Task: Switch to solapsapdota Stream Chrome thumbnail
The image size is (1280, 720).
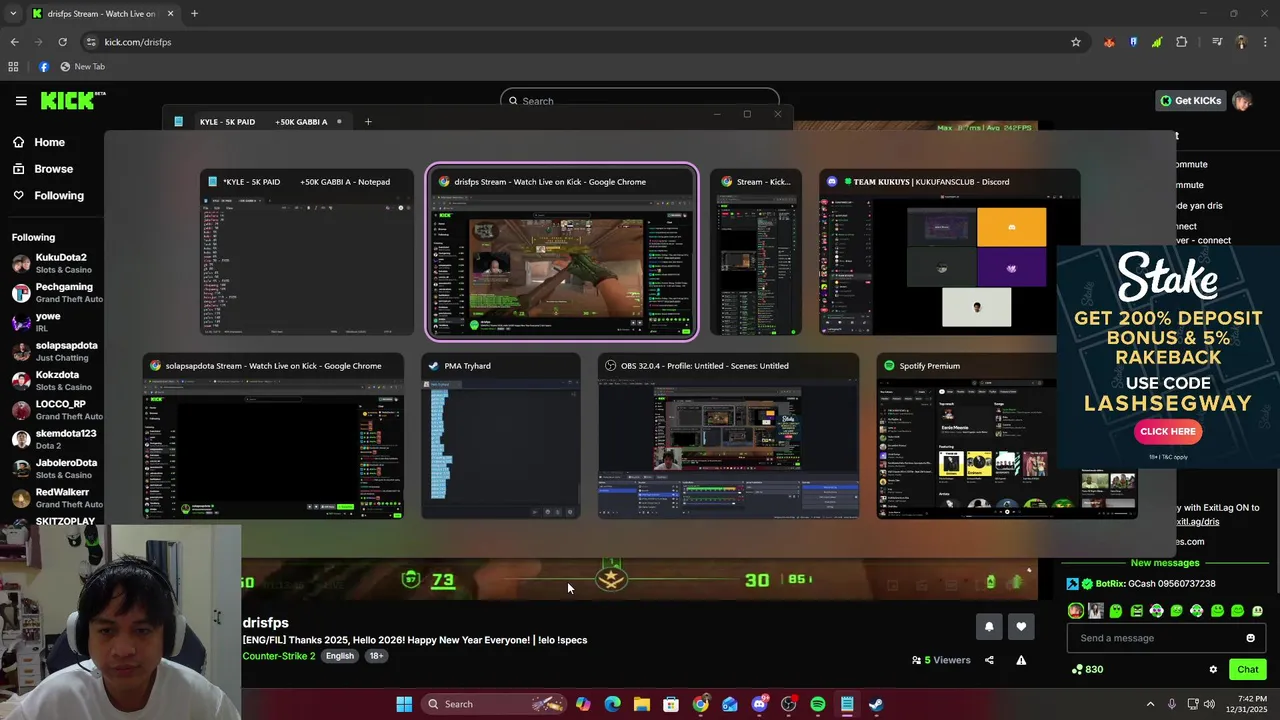Action: coord(273,436)
